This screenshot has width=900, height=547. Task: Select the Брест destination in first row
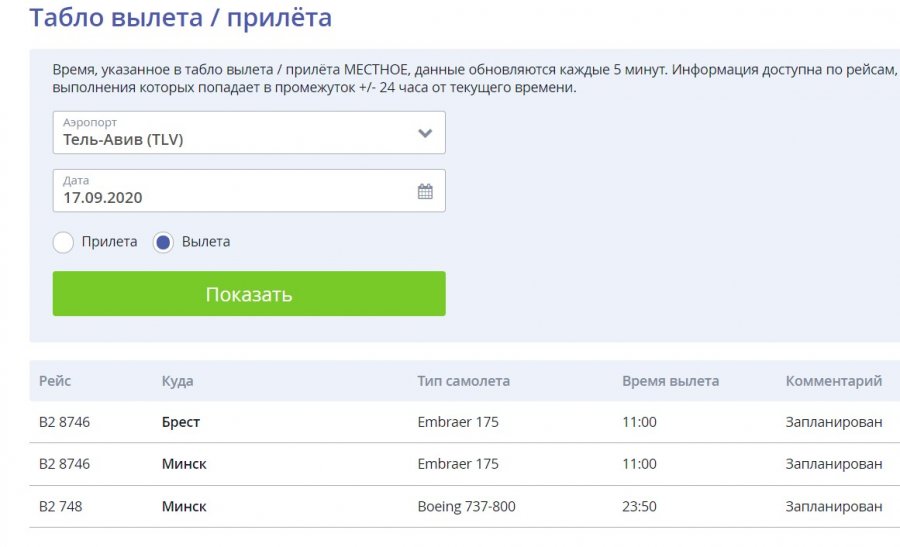click(x=181, y=422)
